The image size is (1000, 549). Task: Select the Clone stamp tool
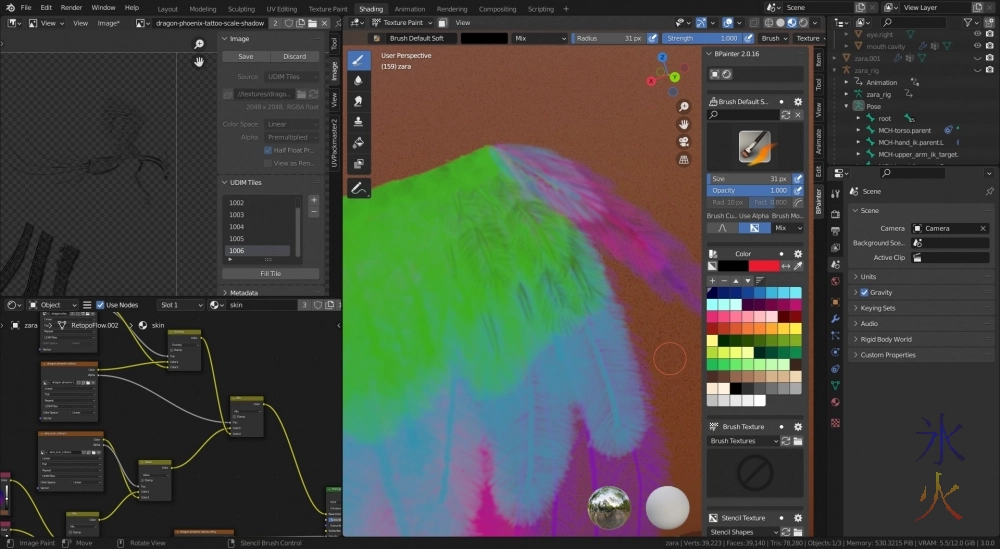click(358, 122)
